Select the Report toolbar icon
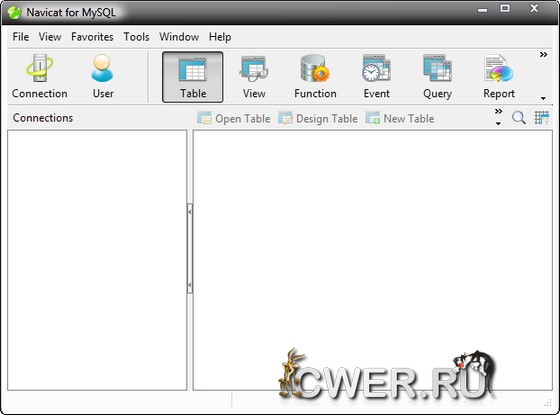This screenshot has height=415, width=560. pos(499,77)
